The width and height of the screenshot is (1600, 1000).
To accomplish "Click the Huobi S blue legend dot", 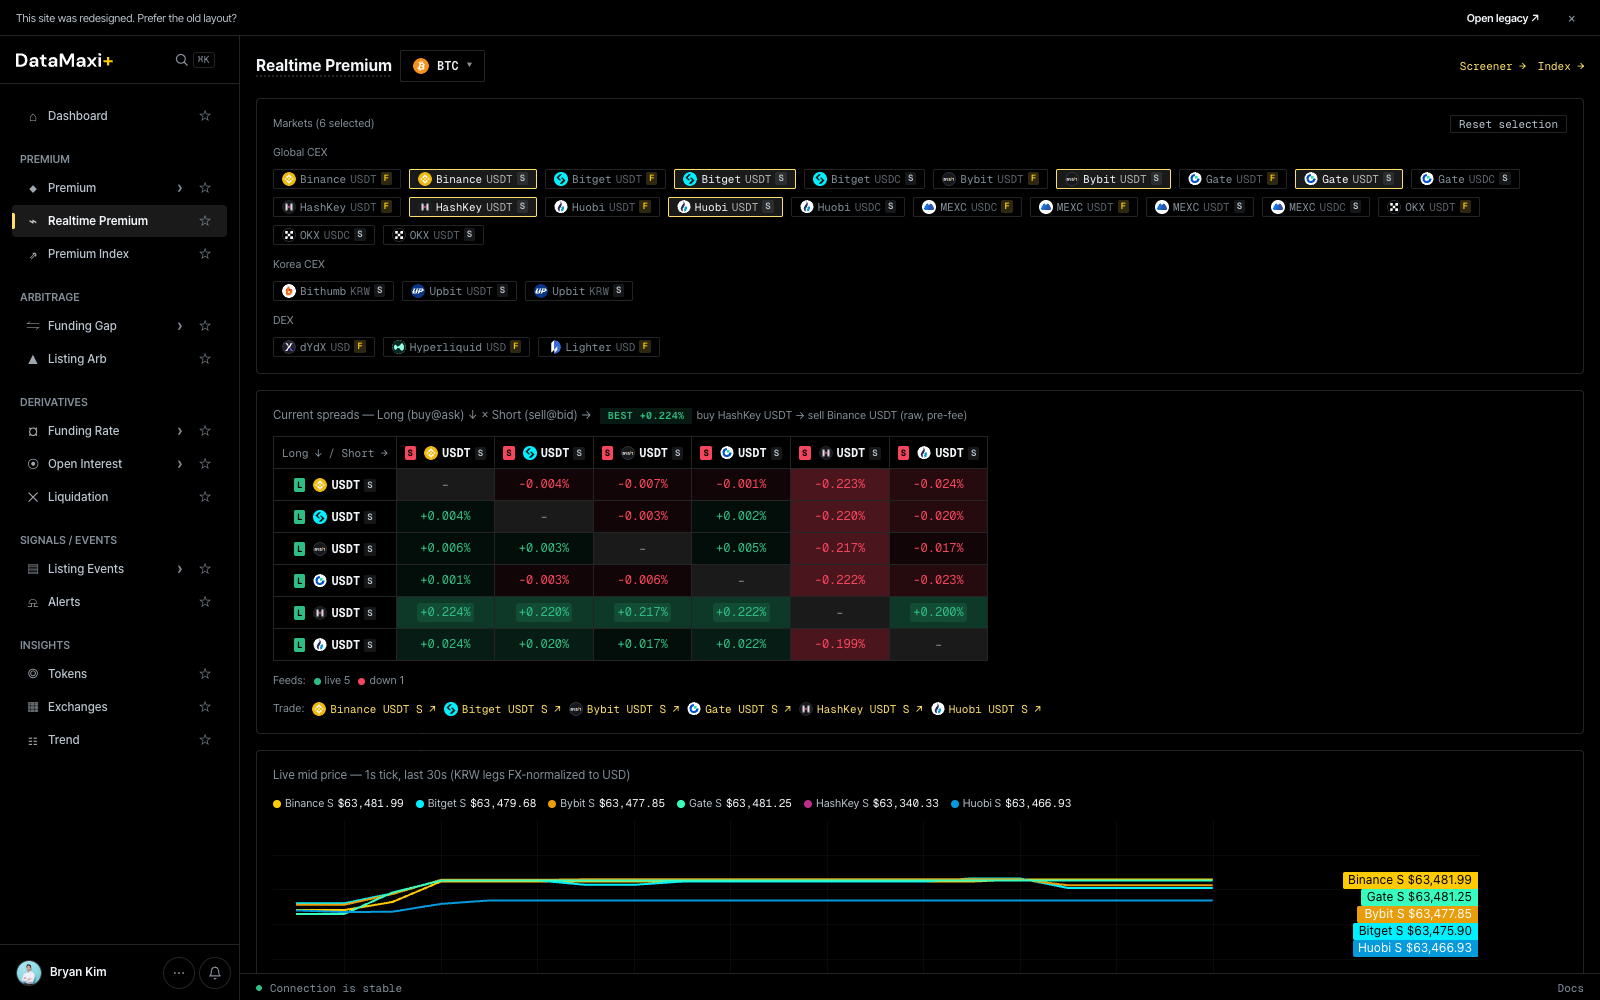I will click(955, 804).
